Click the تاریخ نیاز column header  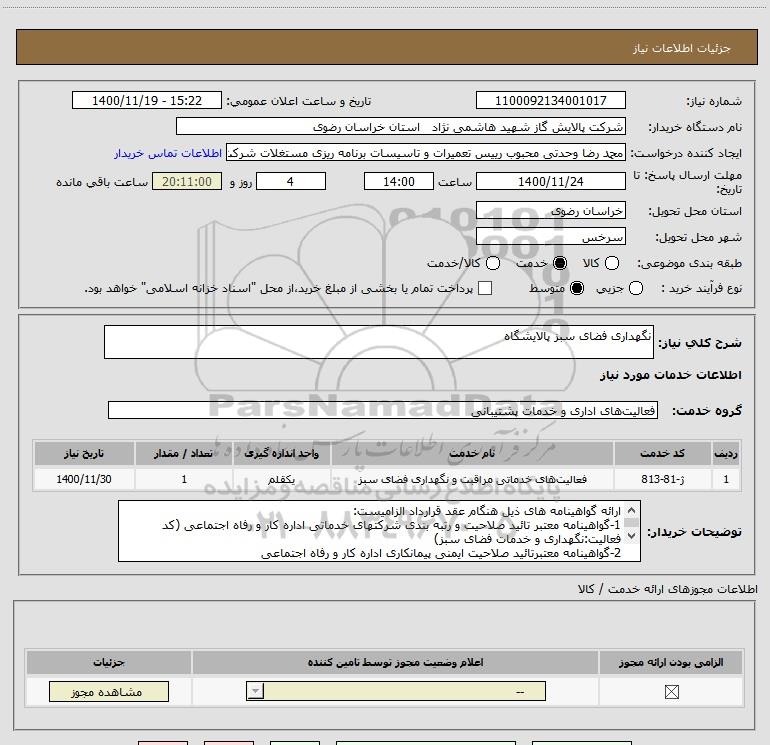coord(84,453)
